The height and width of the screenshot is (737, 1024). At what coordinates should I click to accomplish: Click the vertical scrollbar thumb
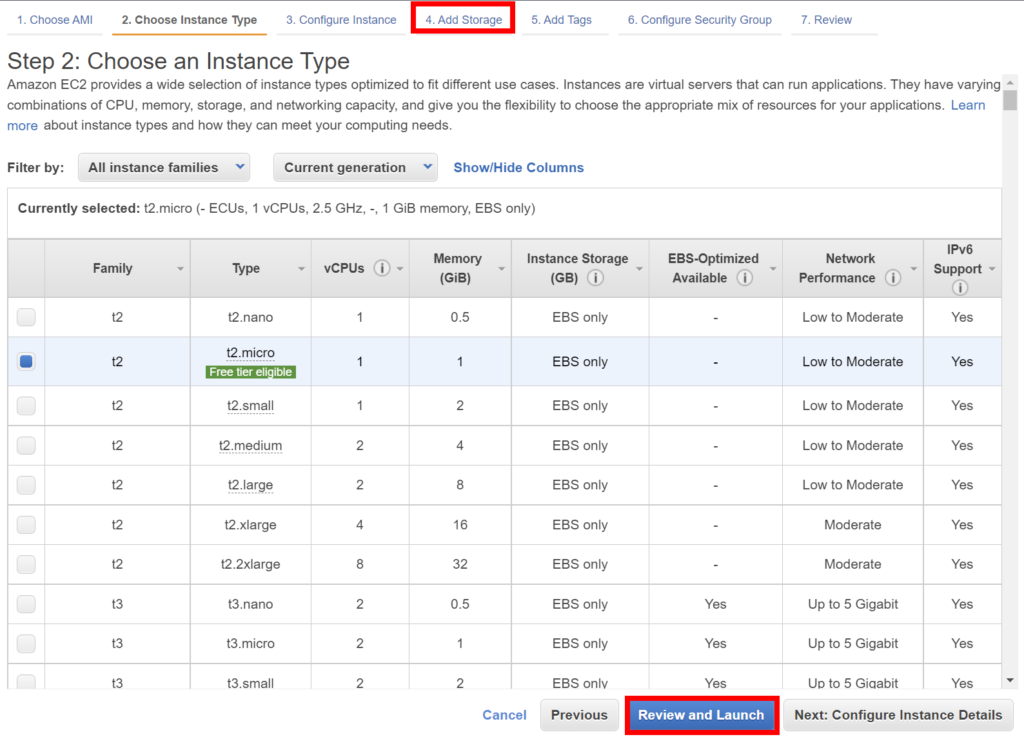pyautogui.click(x=1010, y=100)
